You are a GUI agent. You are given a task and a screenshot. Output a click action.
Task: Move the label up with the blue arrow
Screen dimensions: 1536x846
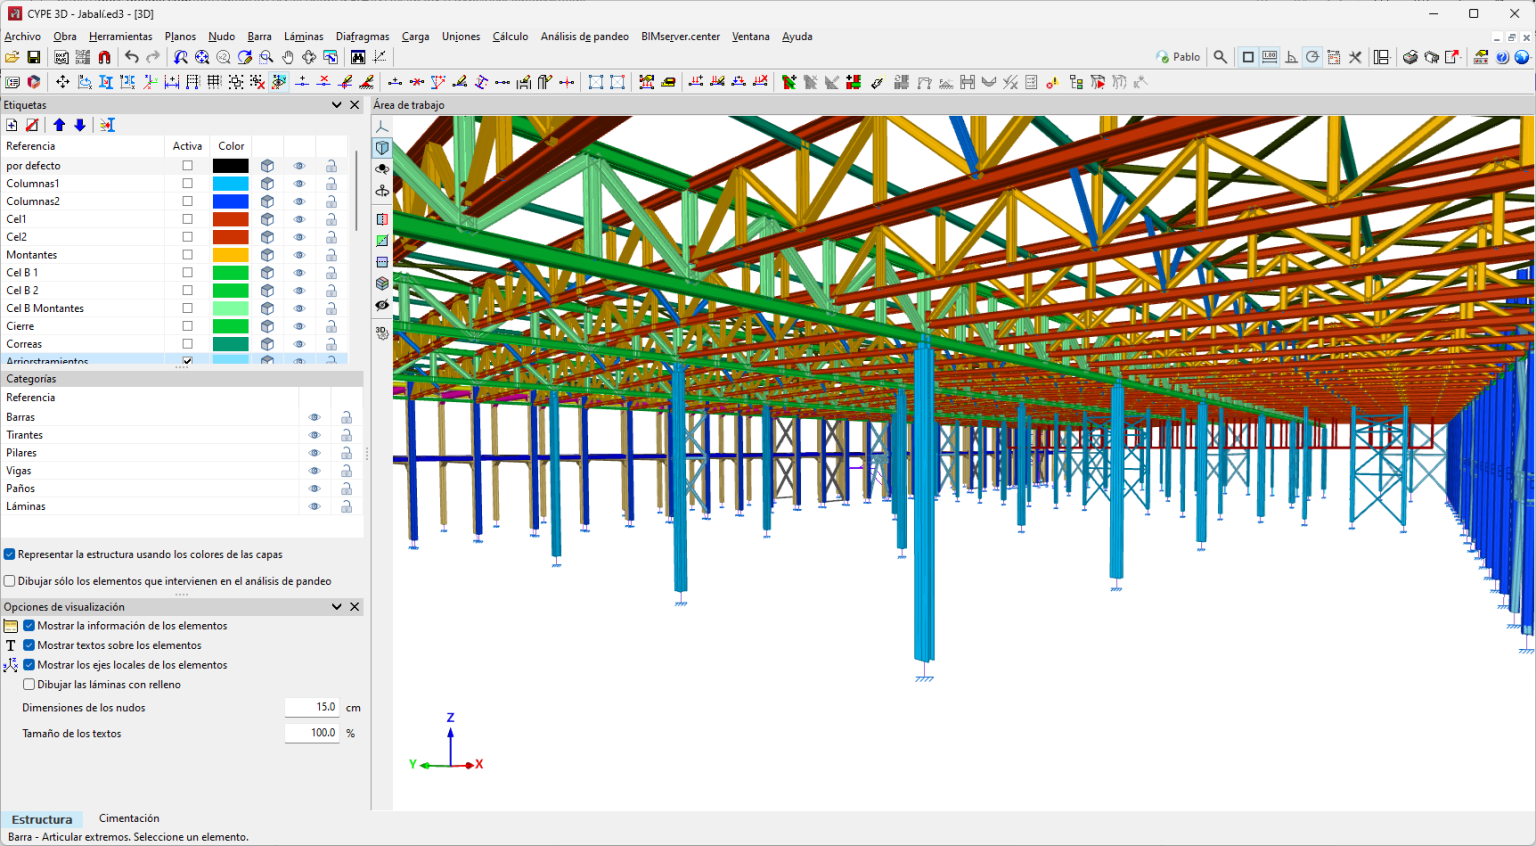point(59,125)
